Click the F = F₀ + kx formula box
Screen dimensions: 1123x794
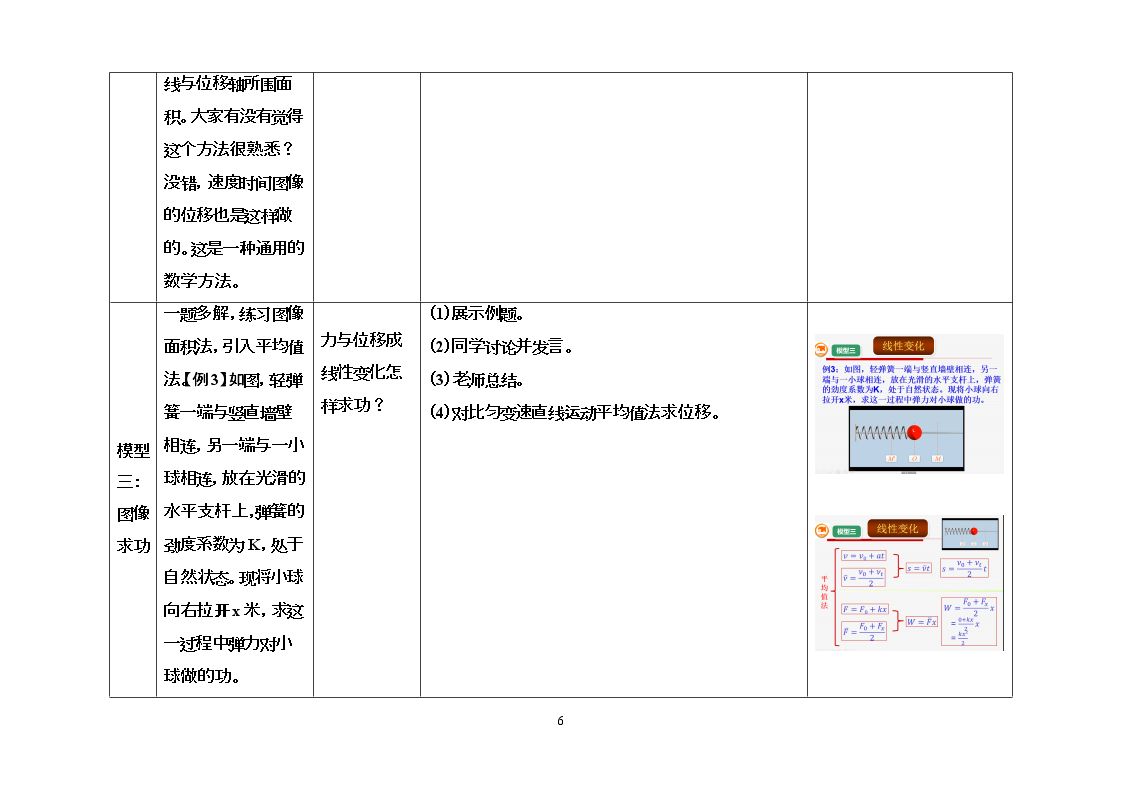click(864, 609)
